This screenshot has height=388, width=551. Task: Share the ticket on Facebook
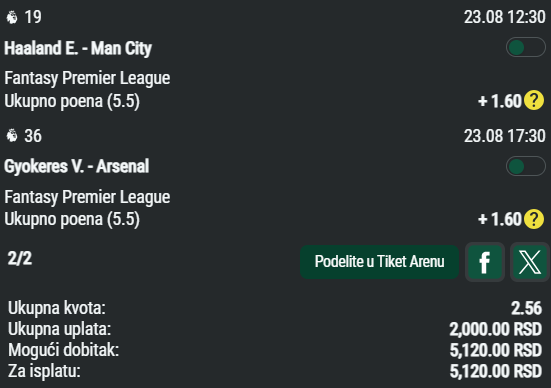coord(485,262)
